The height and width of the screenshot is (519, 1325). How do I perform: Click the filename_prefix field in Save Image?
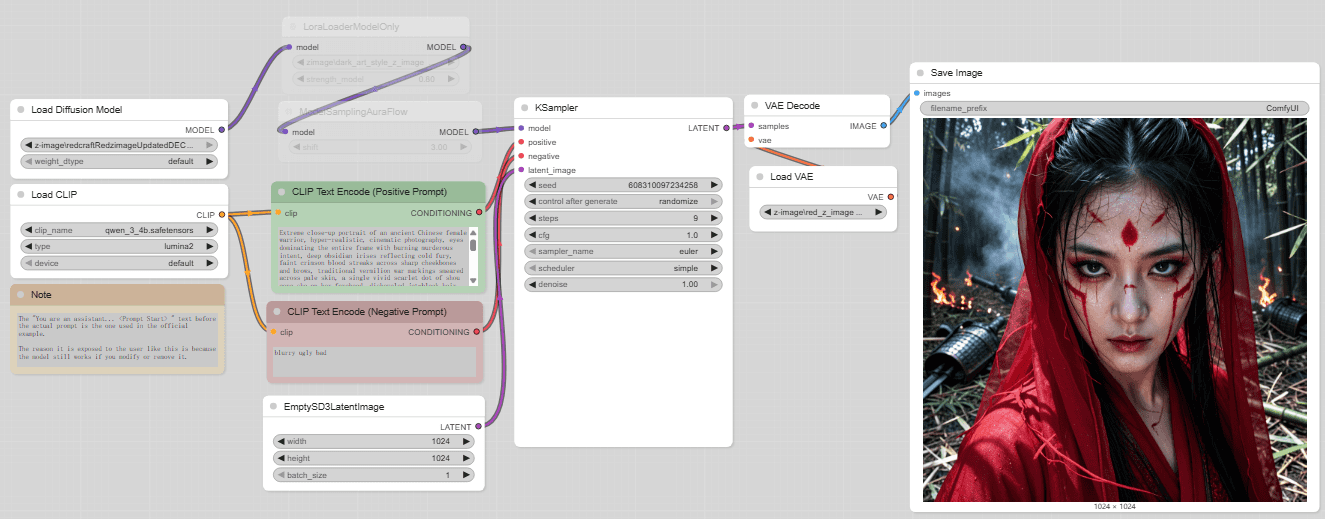click(1115, 108)
